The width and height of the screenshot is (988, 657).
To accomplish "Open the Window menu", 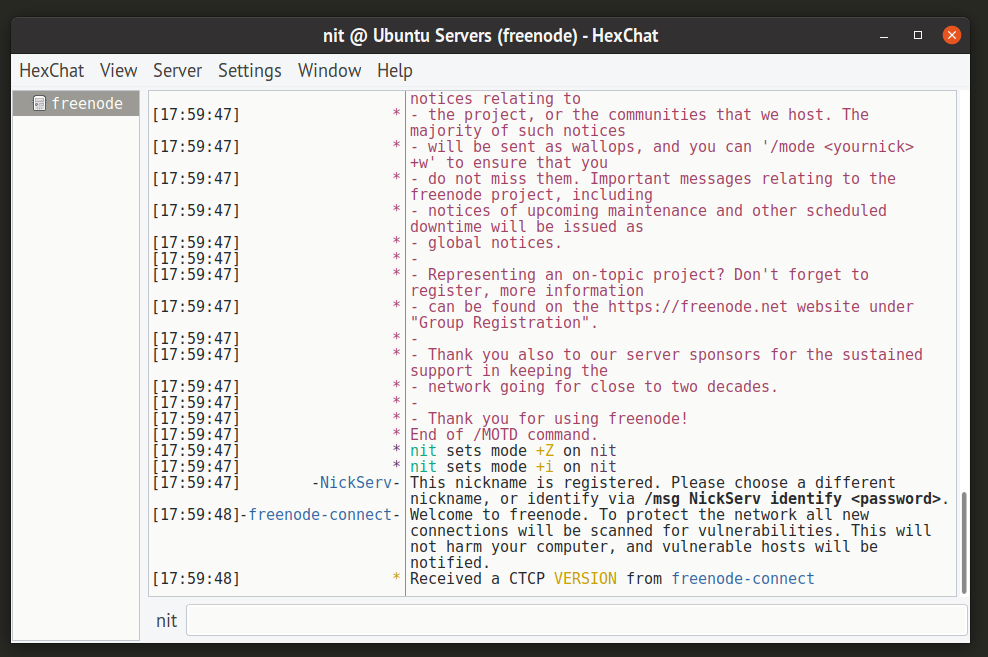I will click(x=330, y=71).
